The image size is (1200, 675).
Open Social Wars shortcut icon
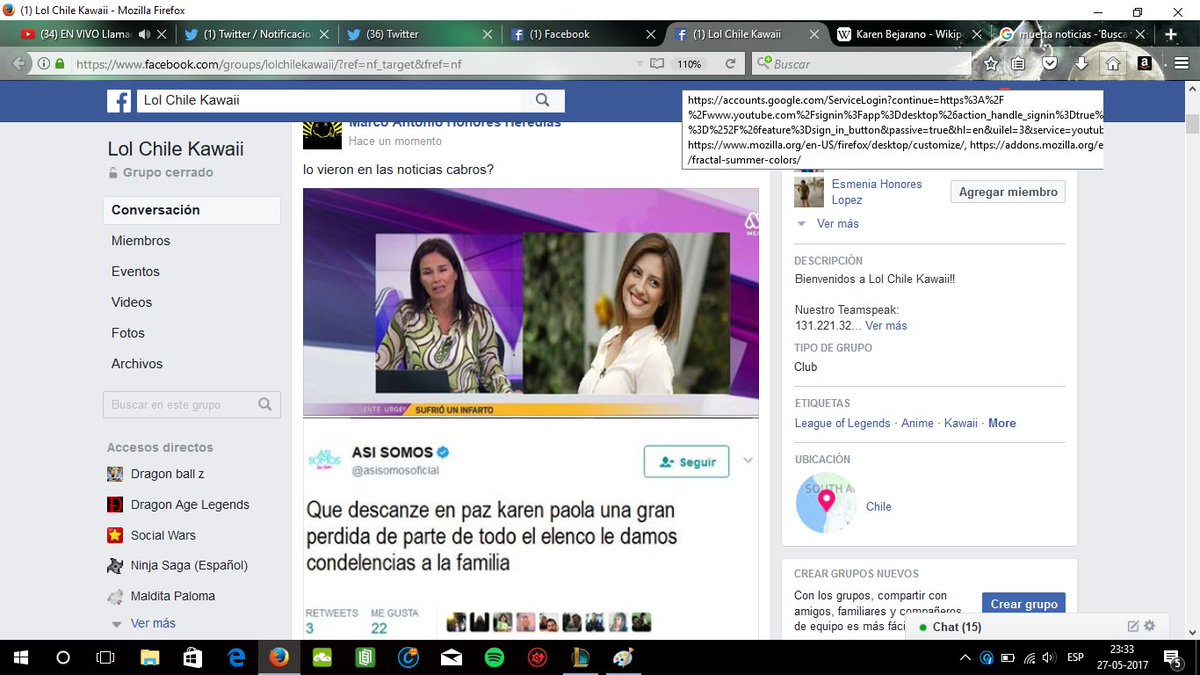[x=115, y=535]
